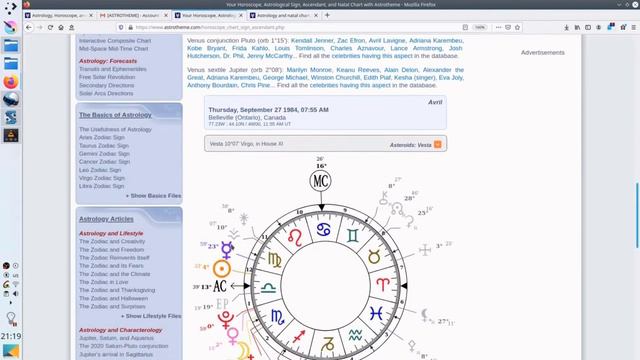Viewport: 640px width, 360px height.
Task: Open Gemini Zodiac Sign link
Action: pos(104,154)
